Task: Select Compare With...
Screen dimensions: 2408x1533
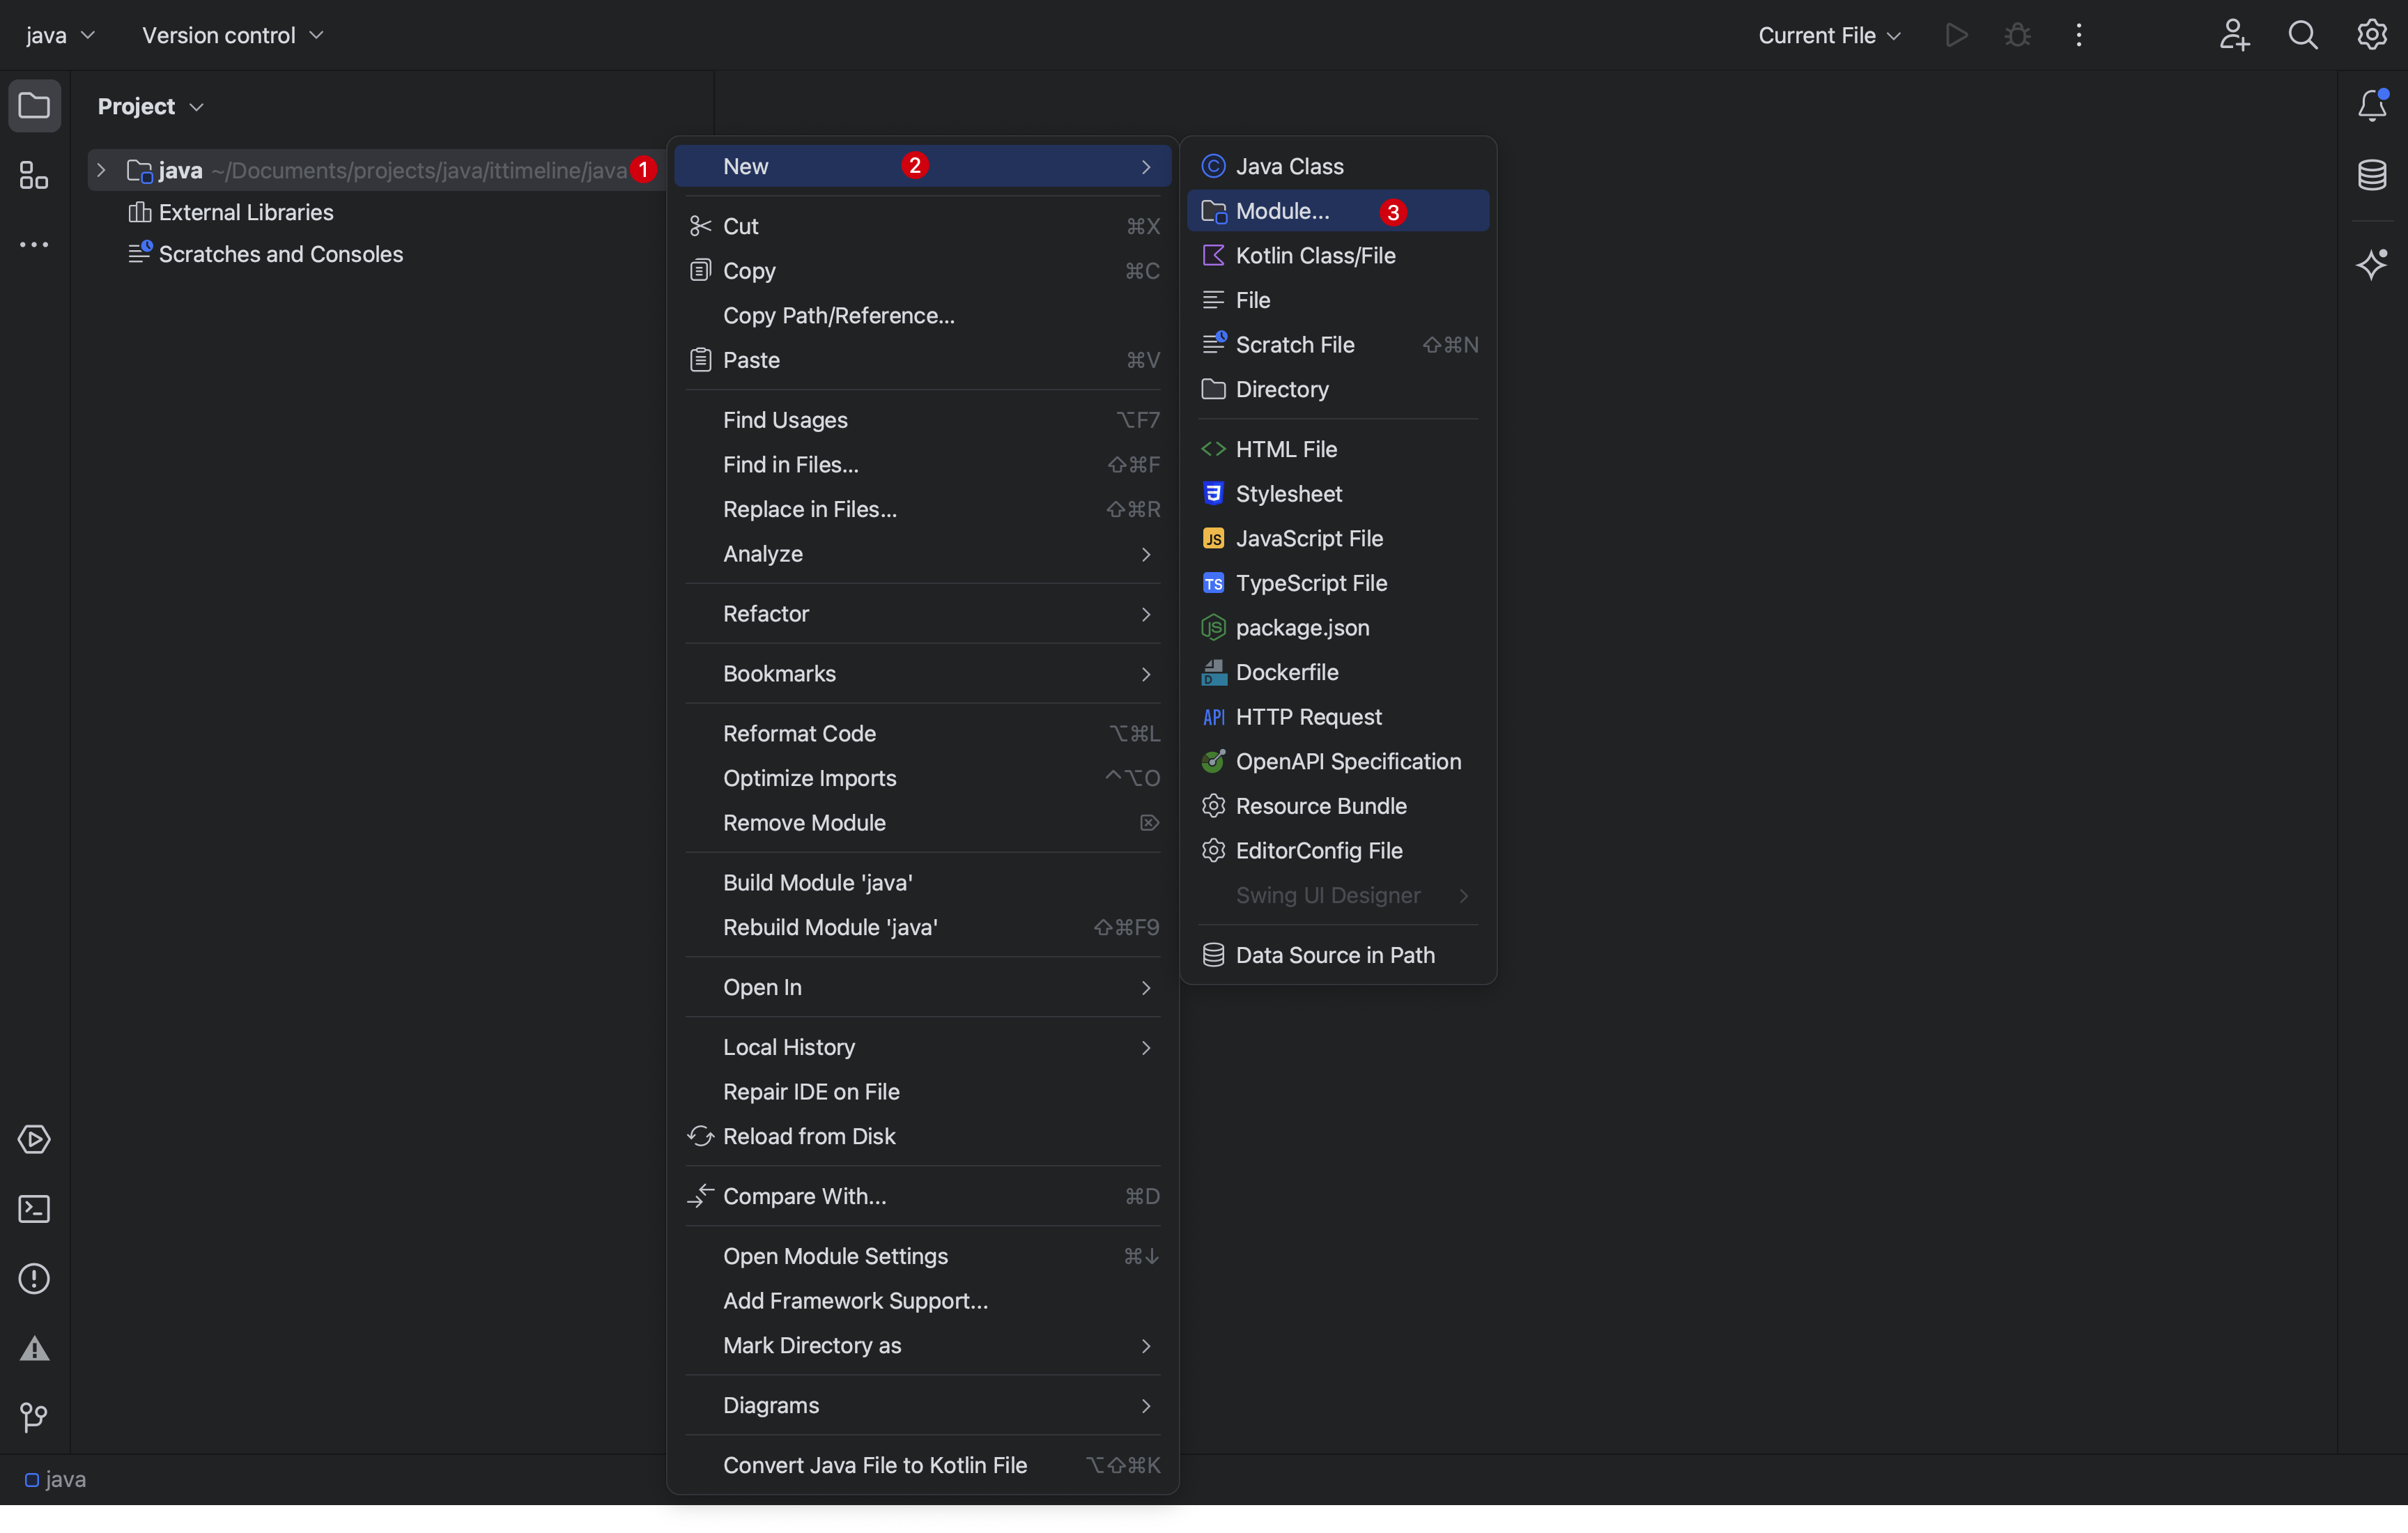Action: click(x=922, y=1196)
